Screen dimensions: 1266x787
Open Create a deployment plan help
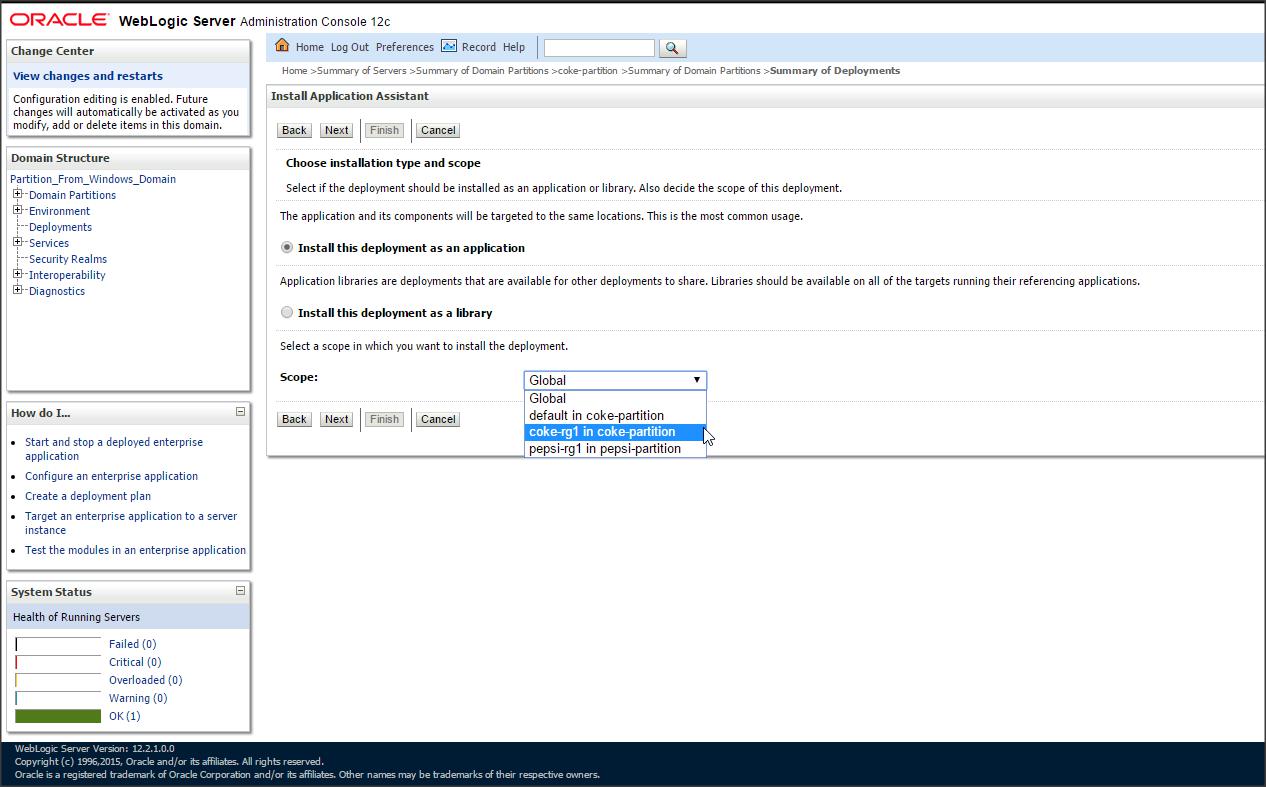click(88, 496)
